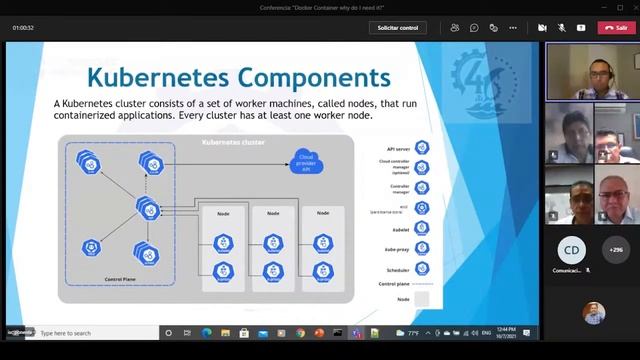Open the terminal window from the taskbar
The image size is (640, 360).
pyautogui.click(x=338, y=333)
